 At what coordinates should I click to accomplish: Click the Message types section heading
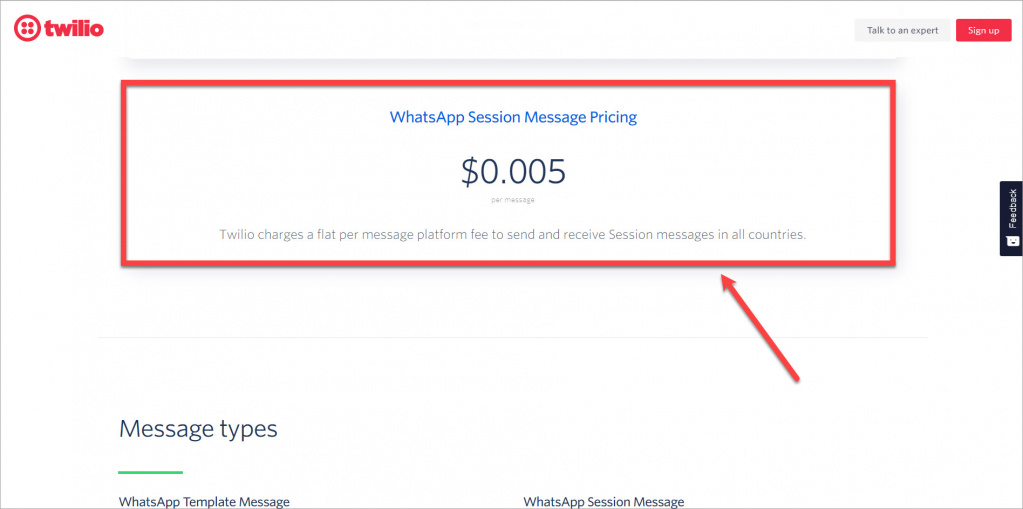pyautogui.click(x=198, y=429)
